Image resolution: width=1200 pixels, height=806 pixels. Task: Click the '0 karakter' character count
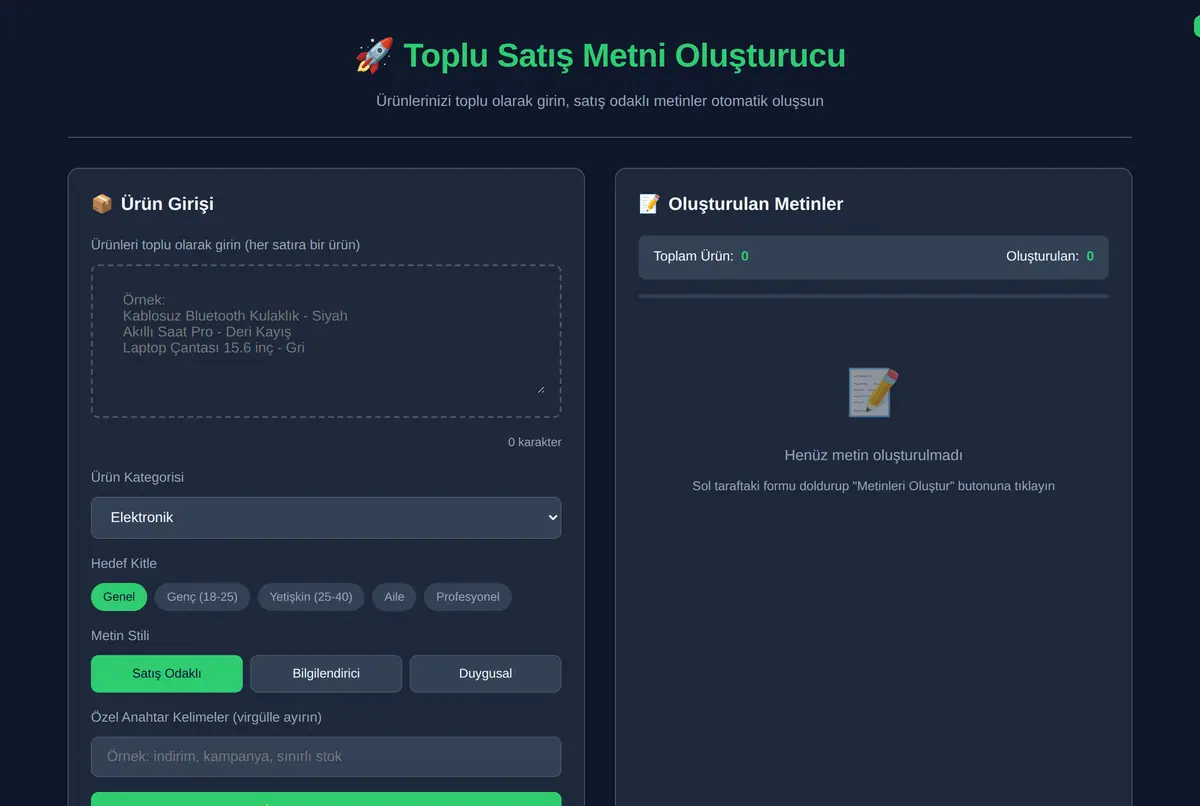[535, 442]
